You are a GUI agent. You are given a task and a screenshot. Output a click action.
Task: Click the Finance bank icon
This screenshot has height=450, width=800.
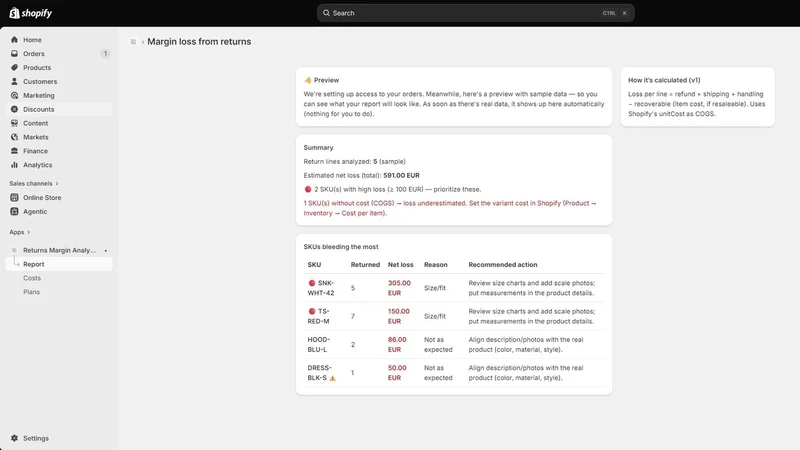point(14,151)
